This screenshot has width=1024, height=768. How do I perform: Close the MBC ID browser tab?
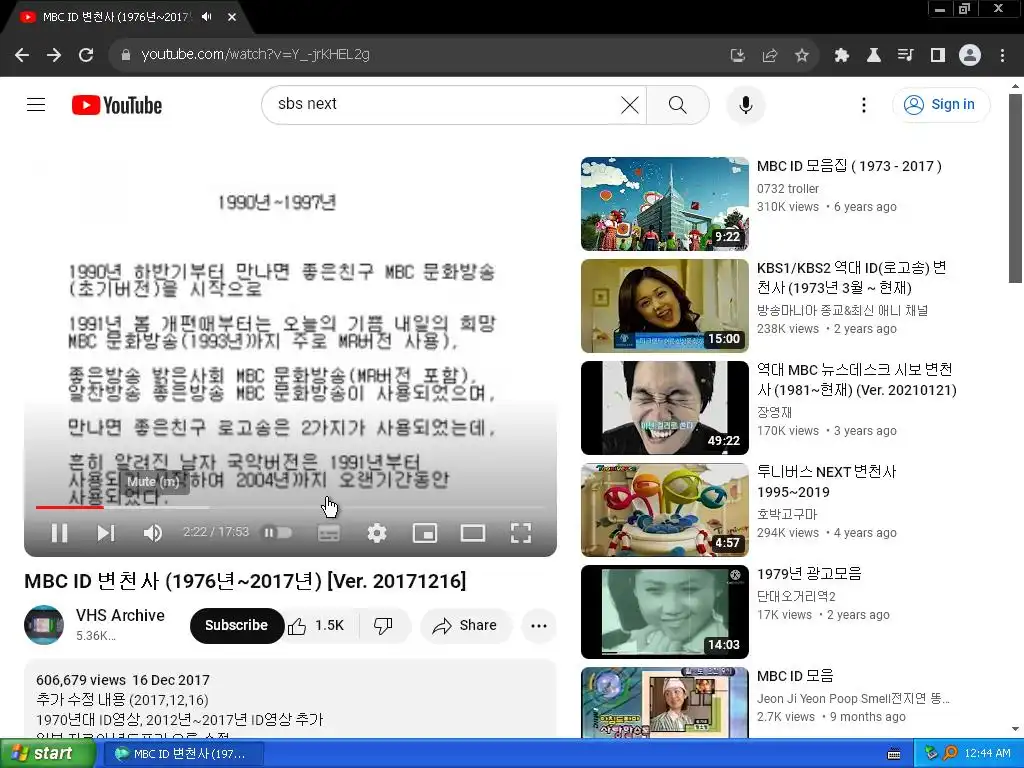click(x=232, y=17)
